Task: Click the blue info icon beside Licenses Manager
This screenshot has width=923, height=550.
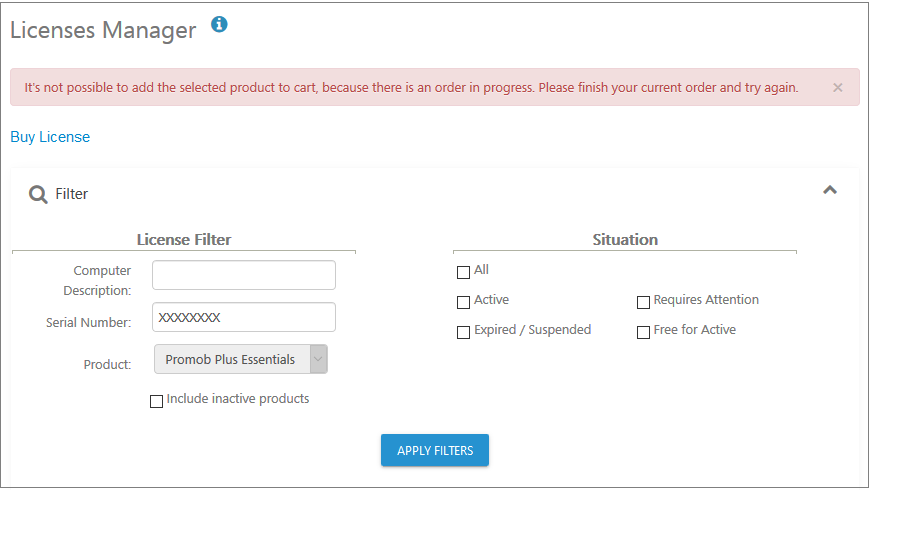Action: tap(219, 24)
